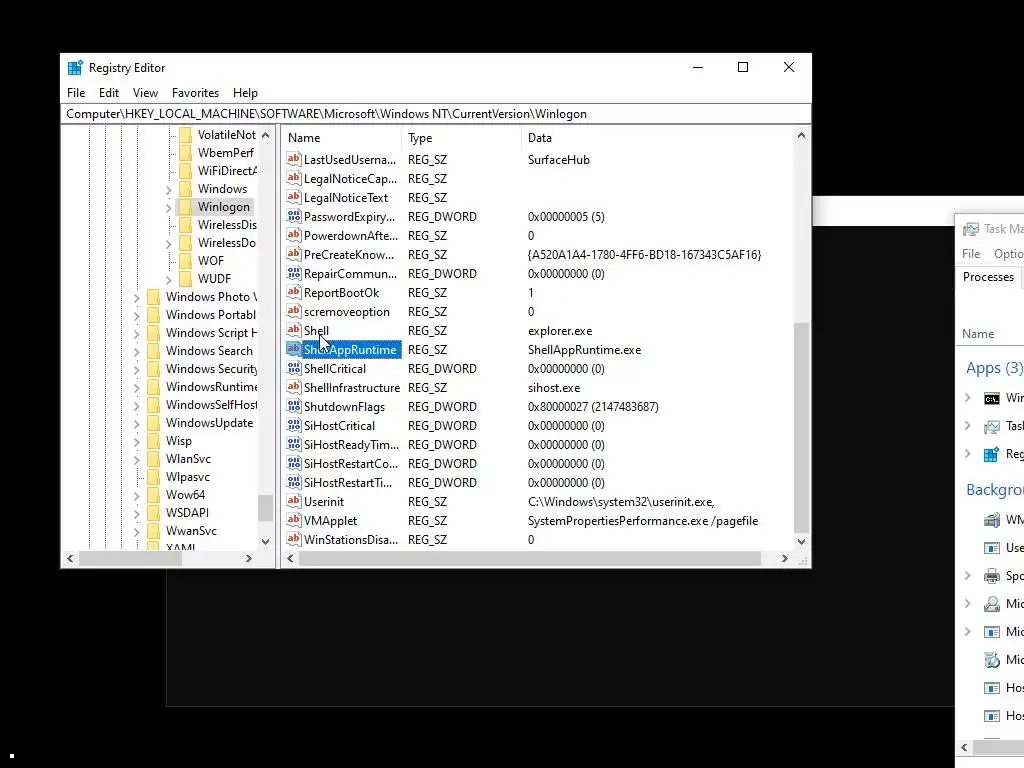Image resolution: width=1024 pixels, height=768 pixels.
Task: Expand the Wow64 key
Action: click(x=136, y=496)
